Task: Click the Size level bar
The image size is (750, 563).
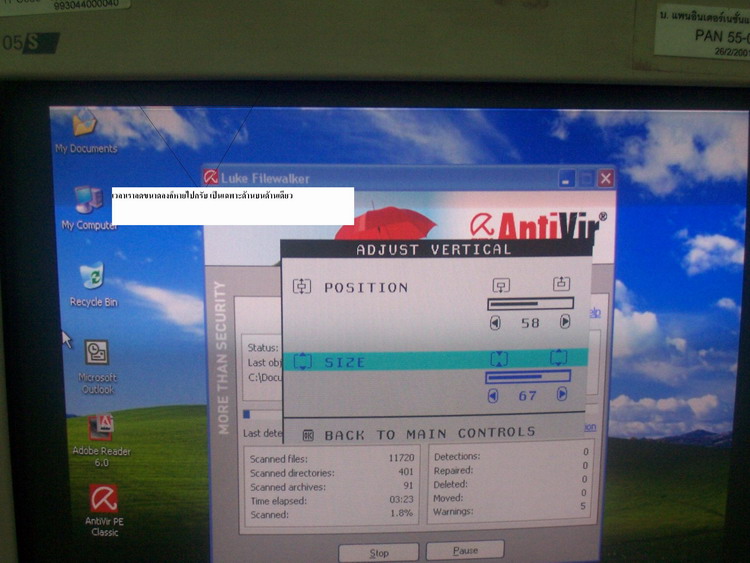Action: pyautogui.click(x=528, y=376)
